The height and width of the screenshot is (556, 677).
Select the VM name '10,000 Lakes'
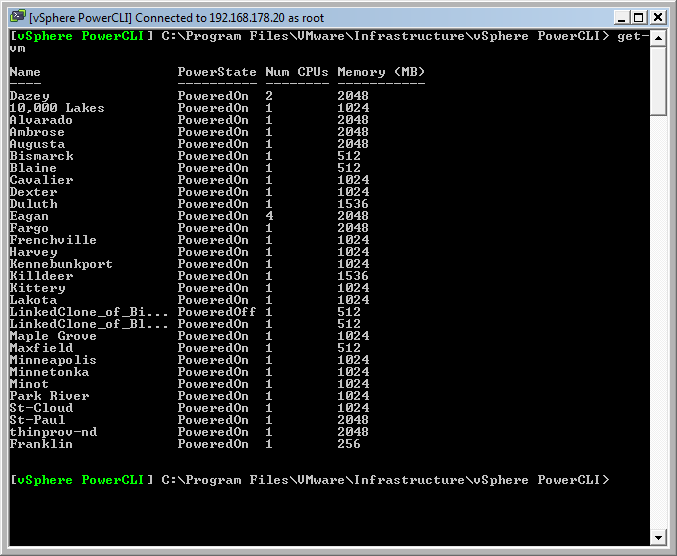57,108
